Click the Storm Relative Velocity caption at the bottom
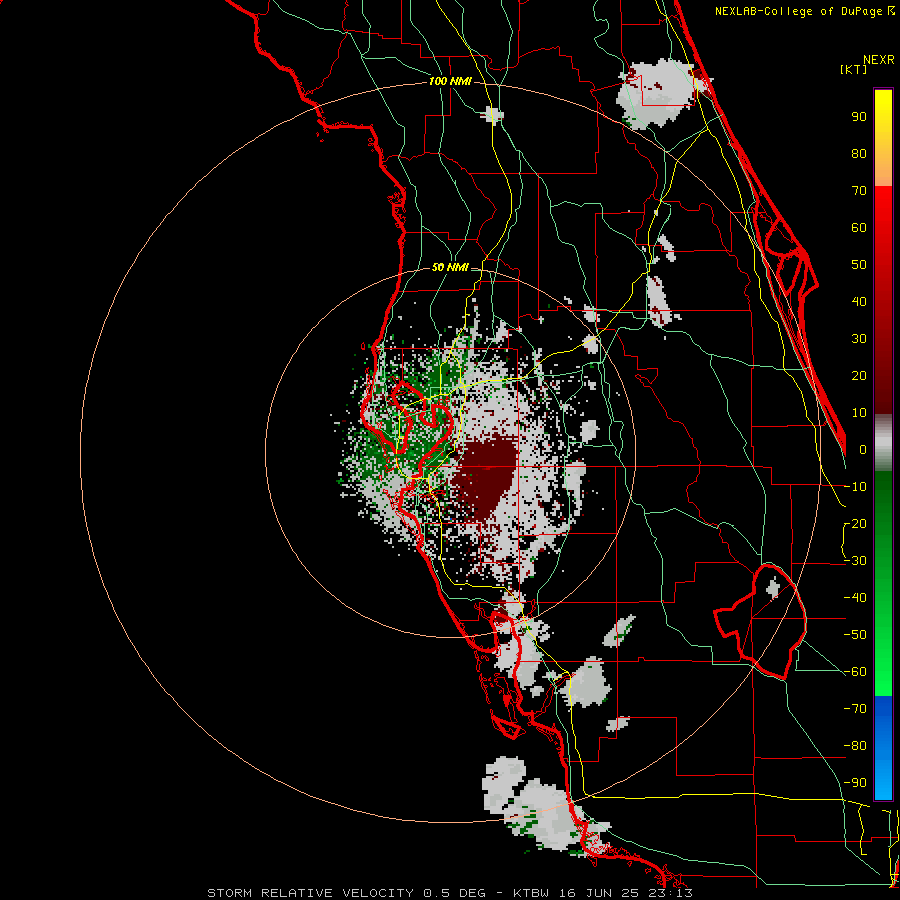 coord(450,893)
